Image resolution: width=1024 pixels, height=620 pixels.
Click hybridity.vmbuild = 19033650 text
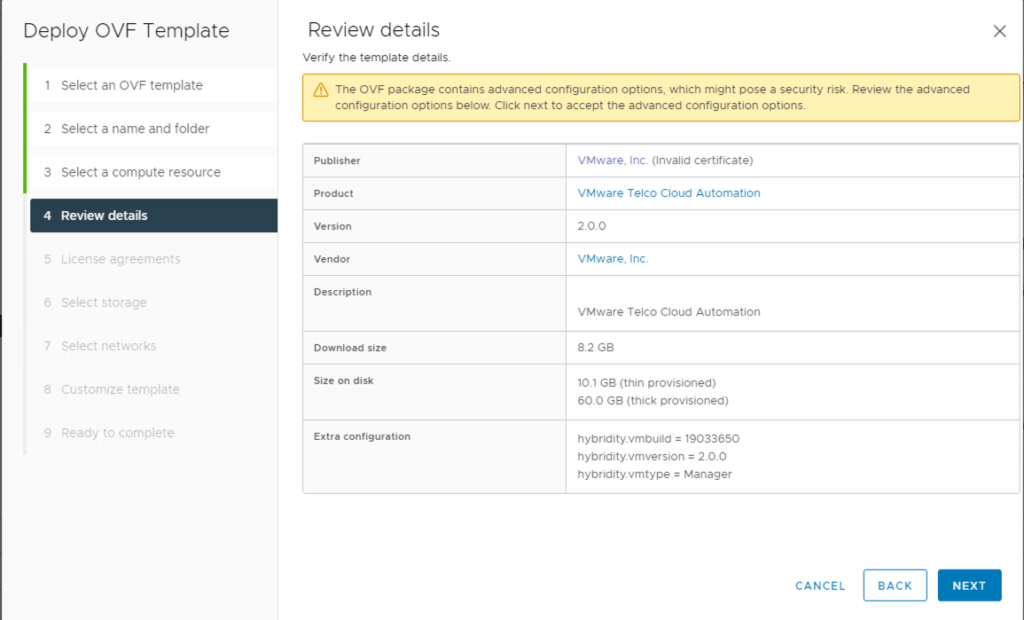click(658, 438)
